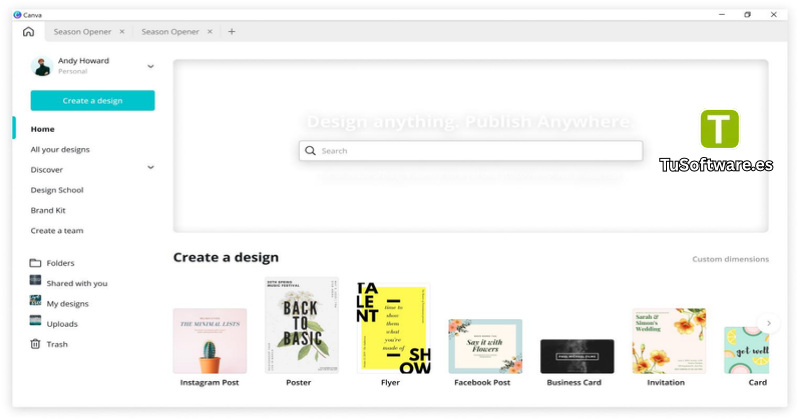Viewport: 800px width, 420px height.
Task: Select Home in the sidebar
Action: [x=42, y=129]
